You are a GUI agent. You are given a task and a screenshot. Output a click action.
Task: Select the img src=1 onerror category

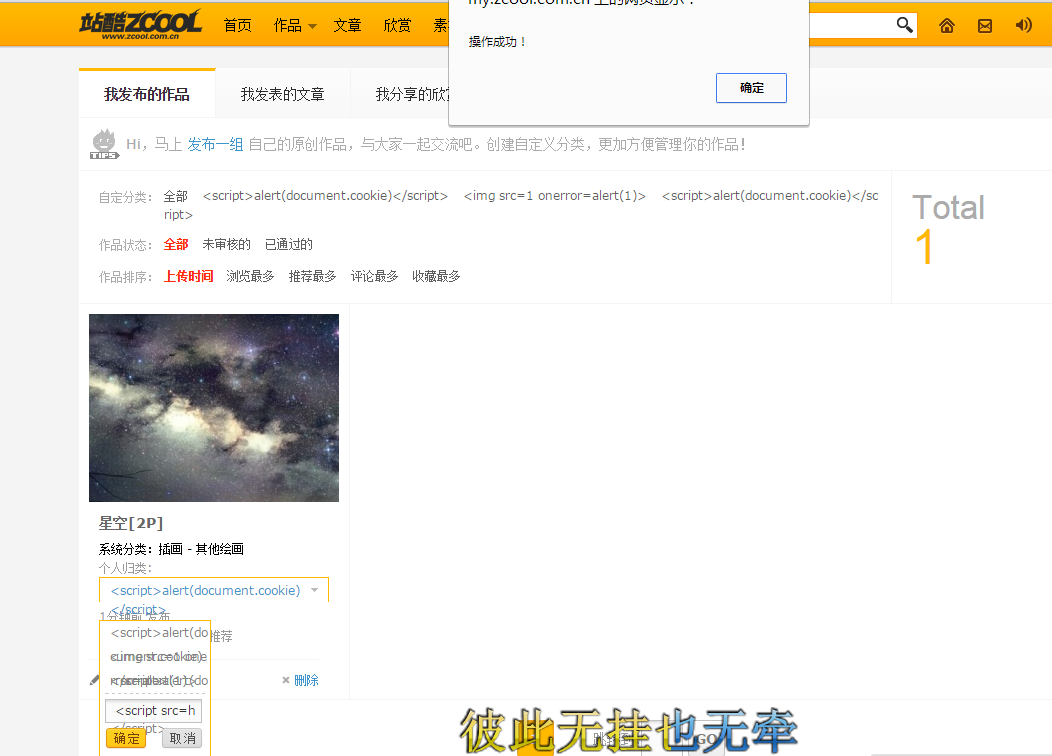pos(555,196)
